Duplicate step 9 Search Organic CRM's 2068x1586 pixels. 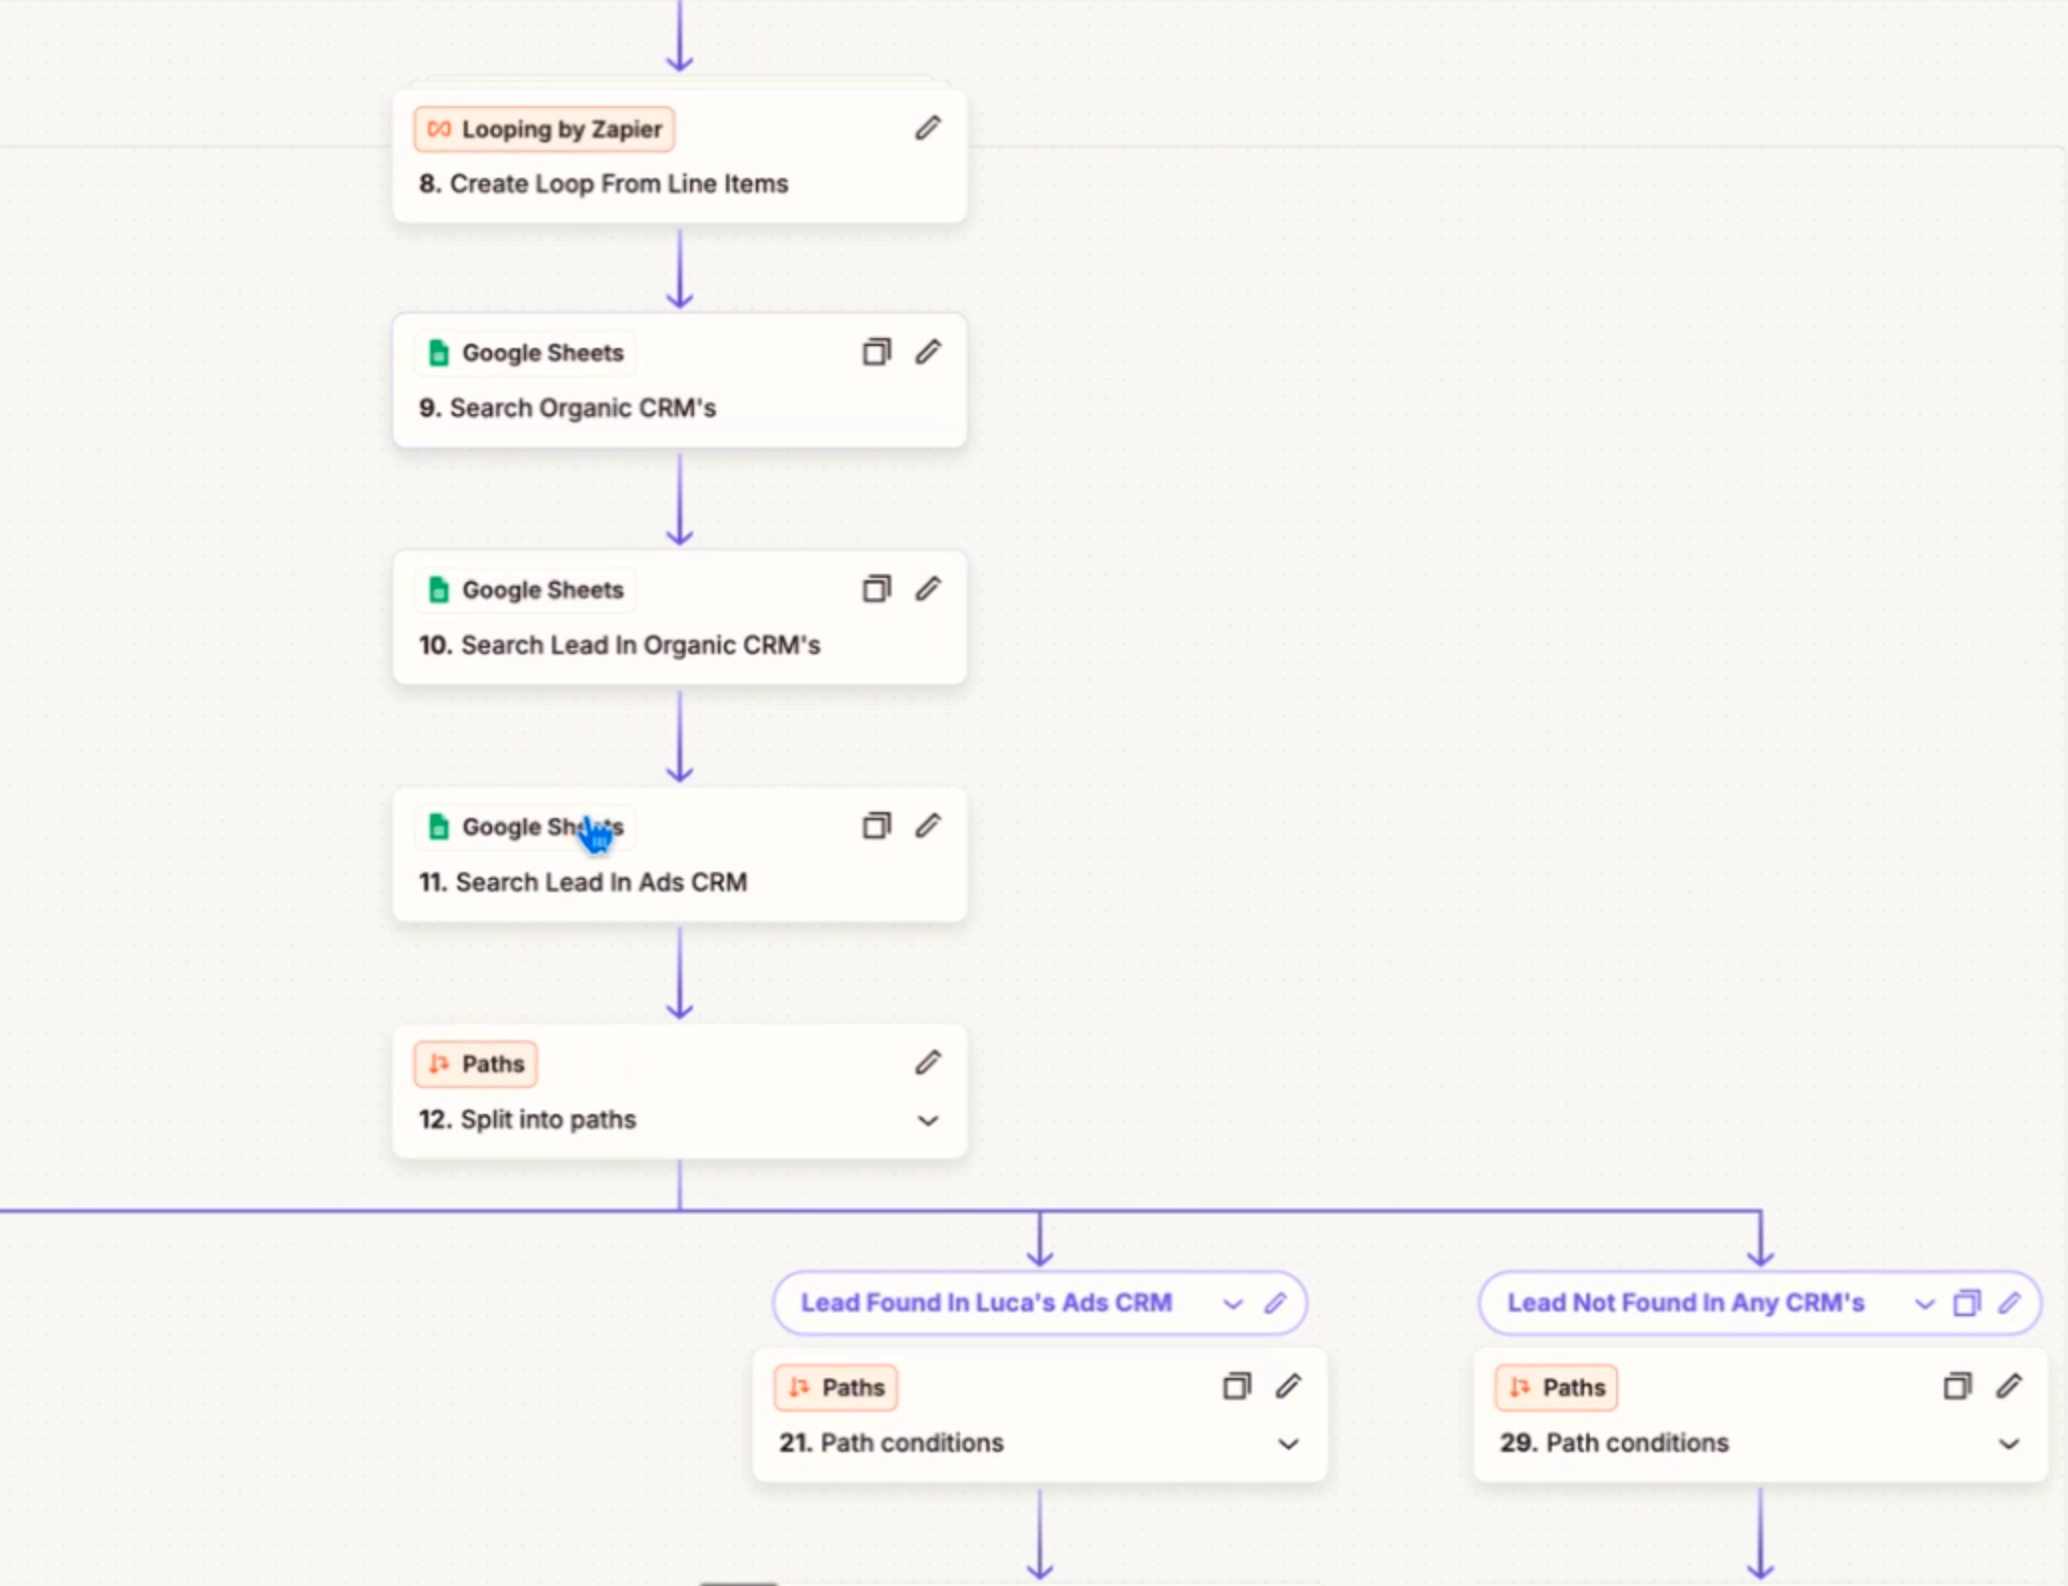point(876,352)
